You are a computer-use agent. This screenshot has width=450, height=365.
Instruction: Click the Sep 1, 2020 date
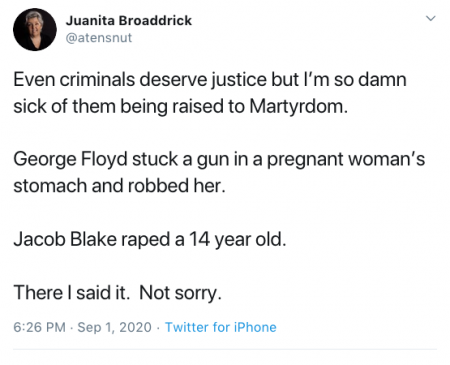click(x=114, y=327)
